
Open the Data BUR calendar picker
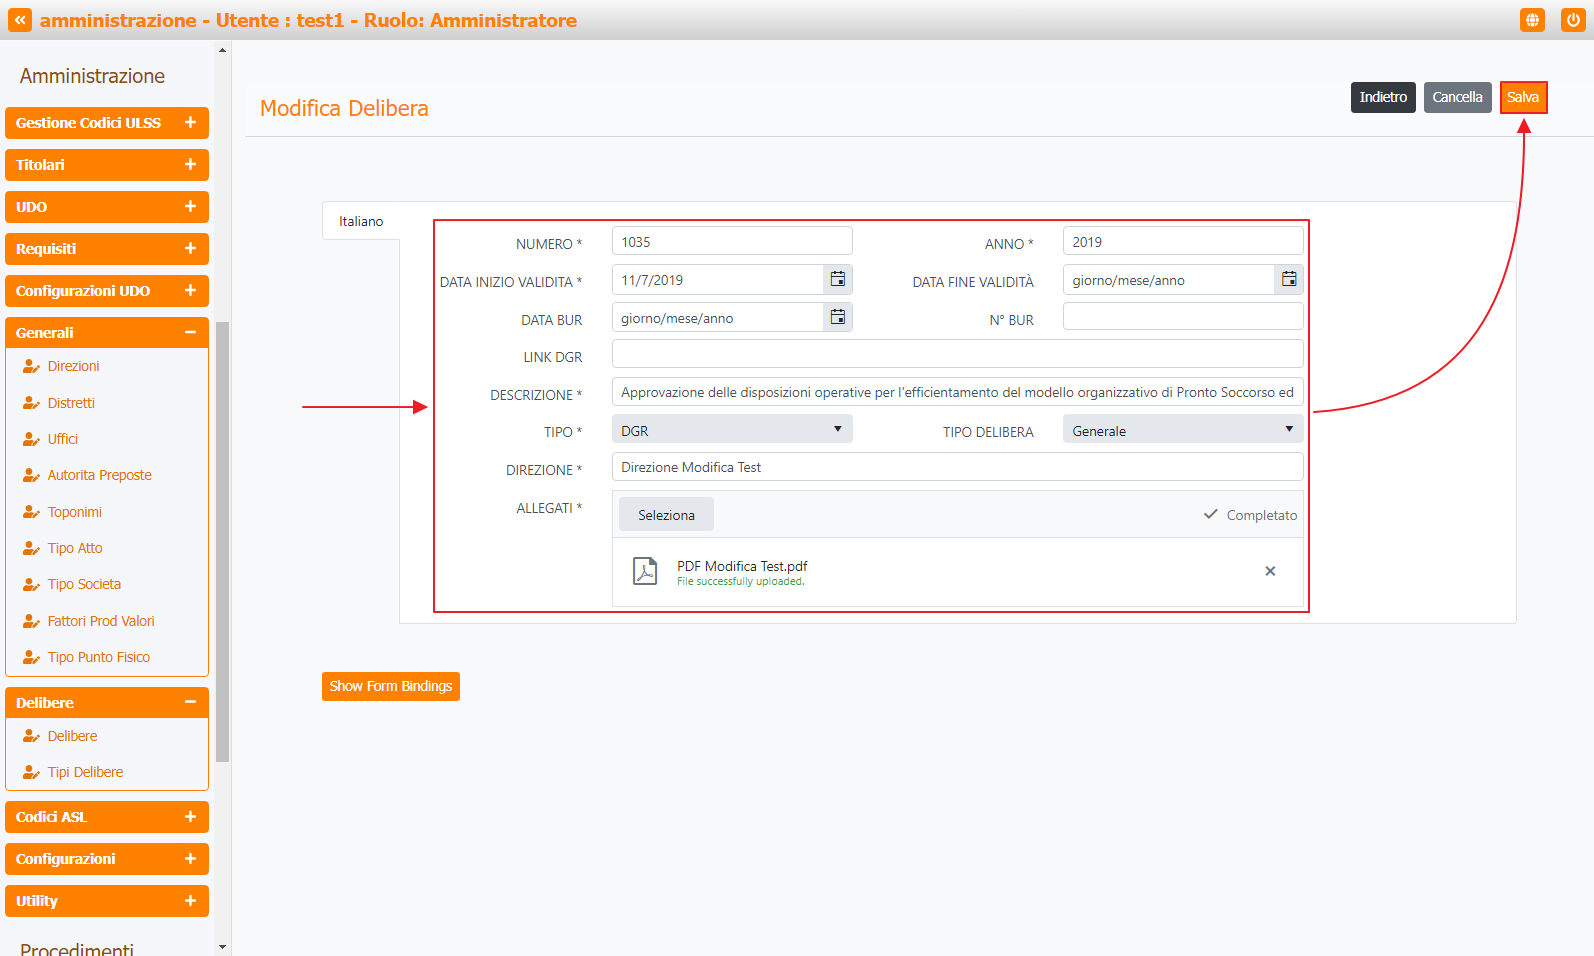[838, 318]
